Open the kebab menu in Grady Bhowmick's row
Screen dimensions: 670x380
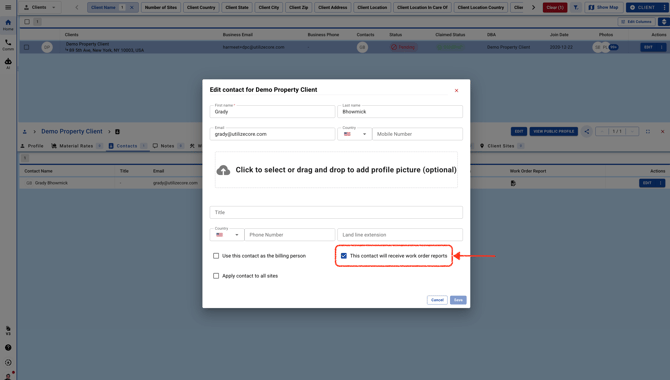(x=661, y=183)
